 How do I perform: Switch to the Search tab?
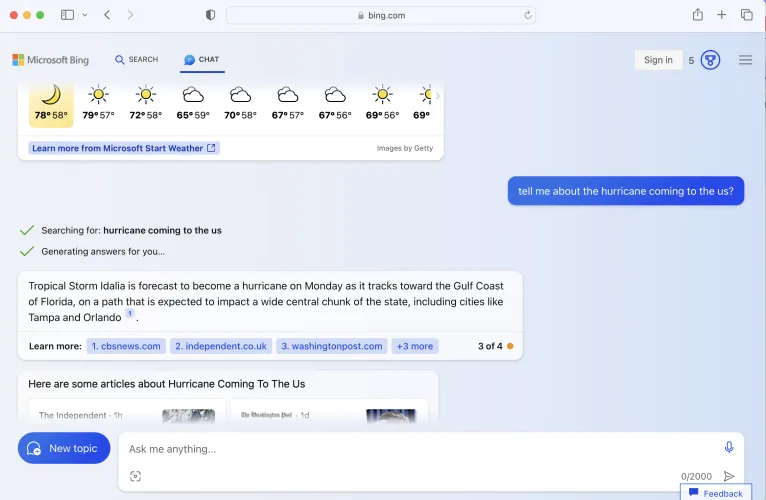[137, 60]
